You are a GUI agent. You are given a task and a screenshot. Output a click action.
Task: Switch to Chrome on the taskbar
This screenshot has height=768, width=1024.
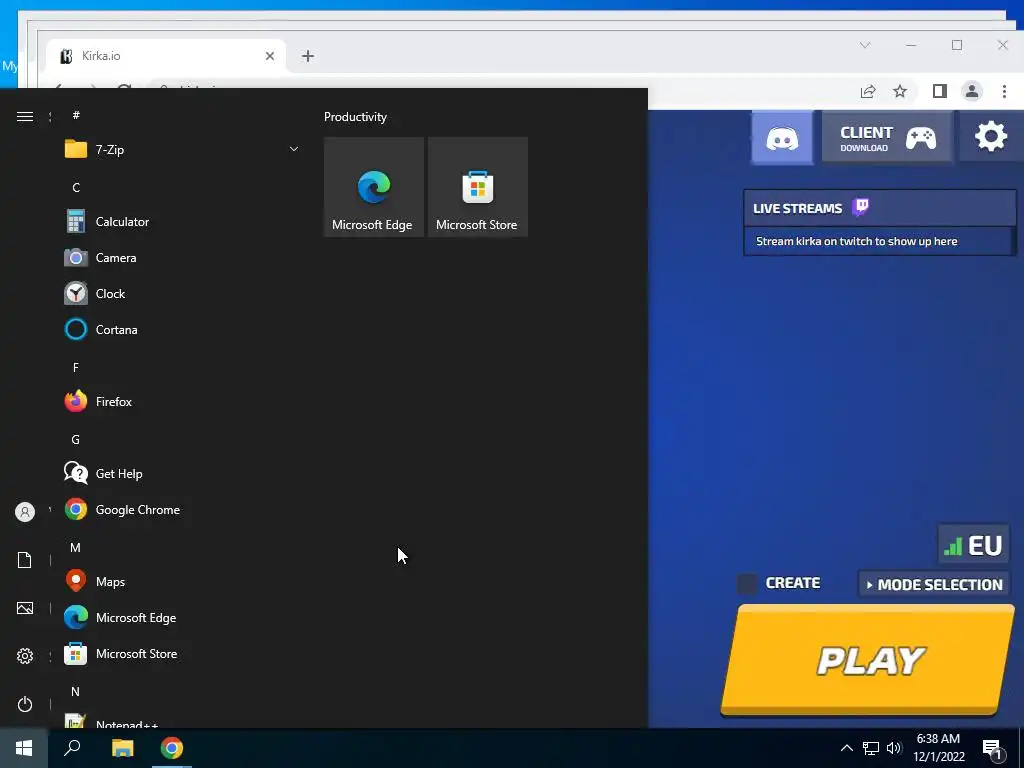172,748
